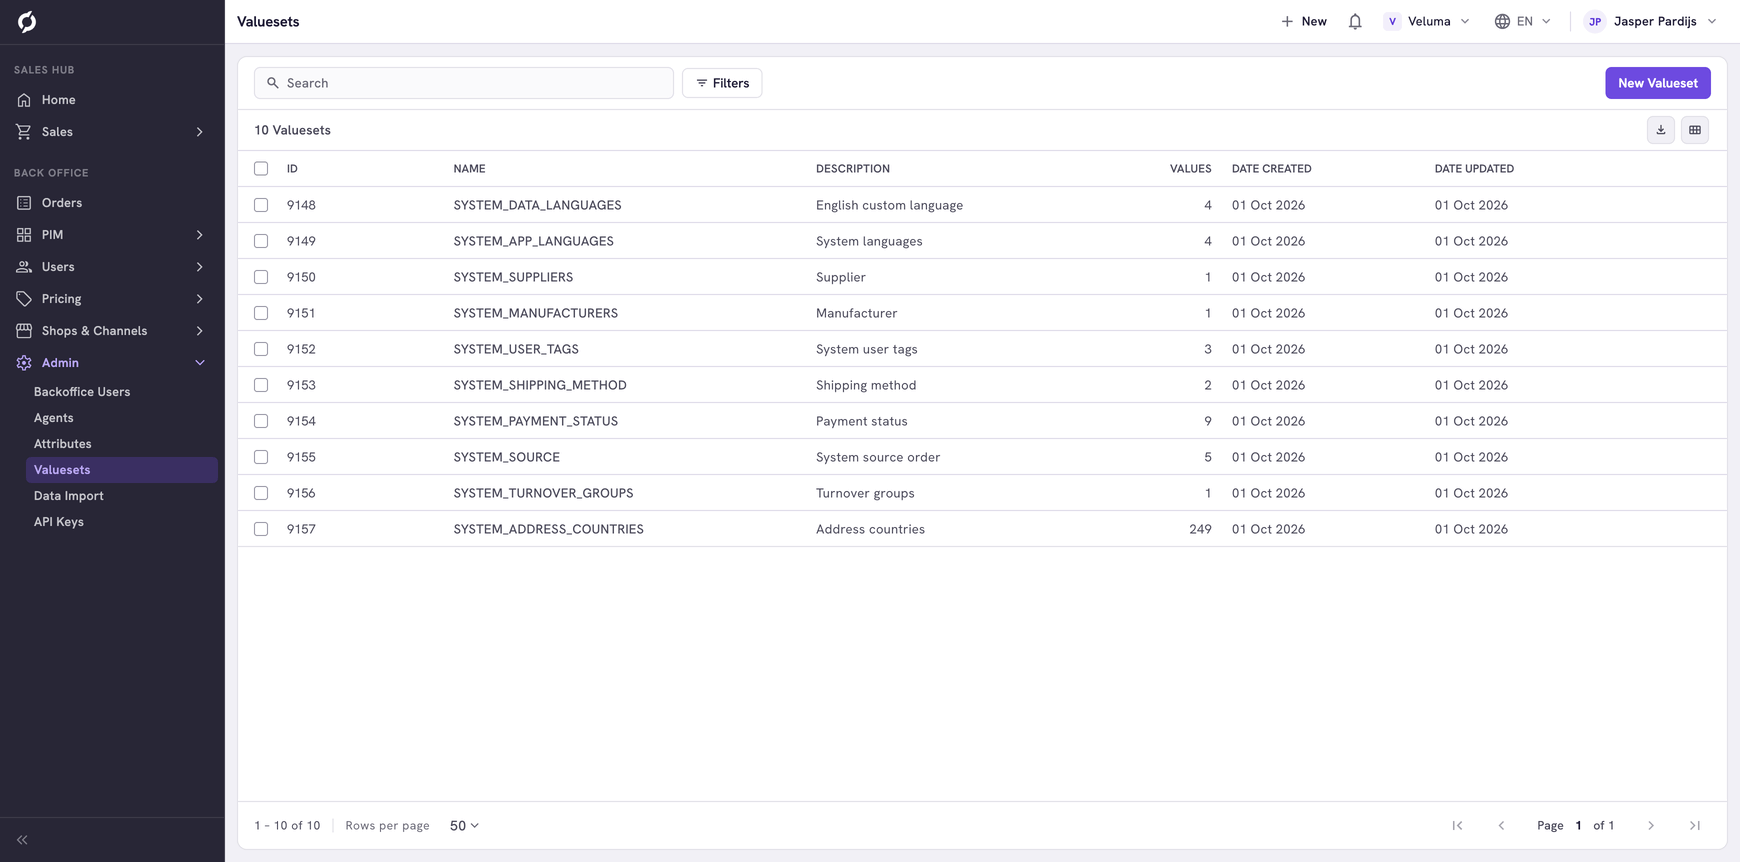Go to Attributes in the sidebar
The image size is (1740, 862).
click(63, 444)
